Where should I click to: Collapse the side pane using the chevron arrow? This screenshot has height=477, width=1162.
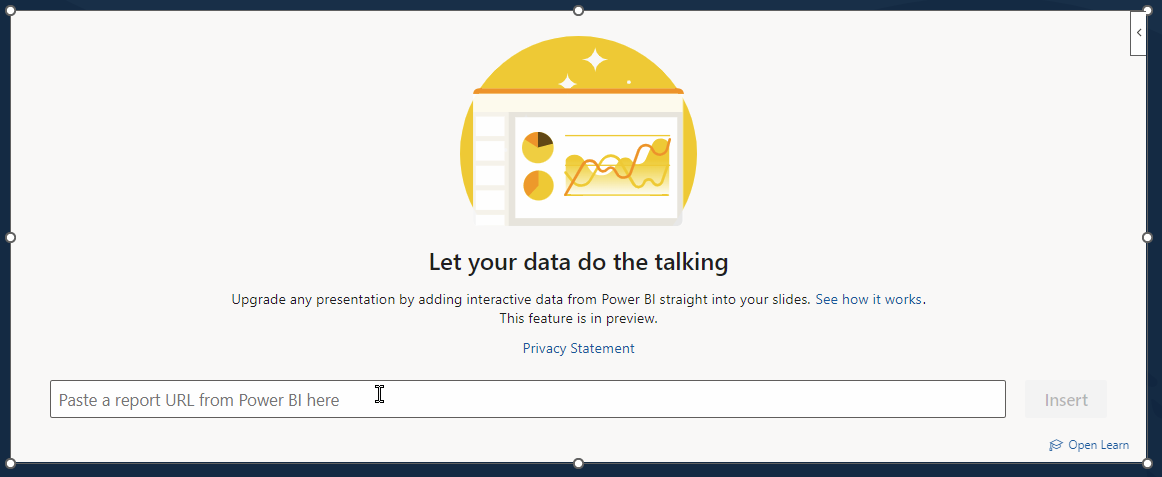1138,33
